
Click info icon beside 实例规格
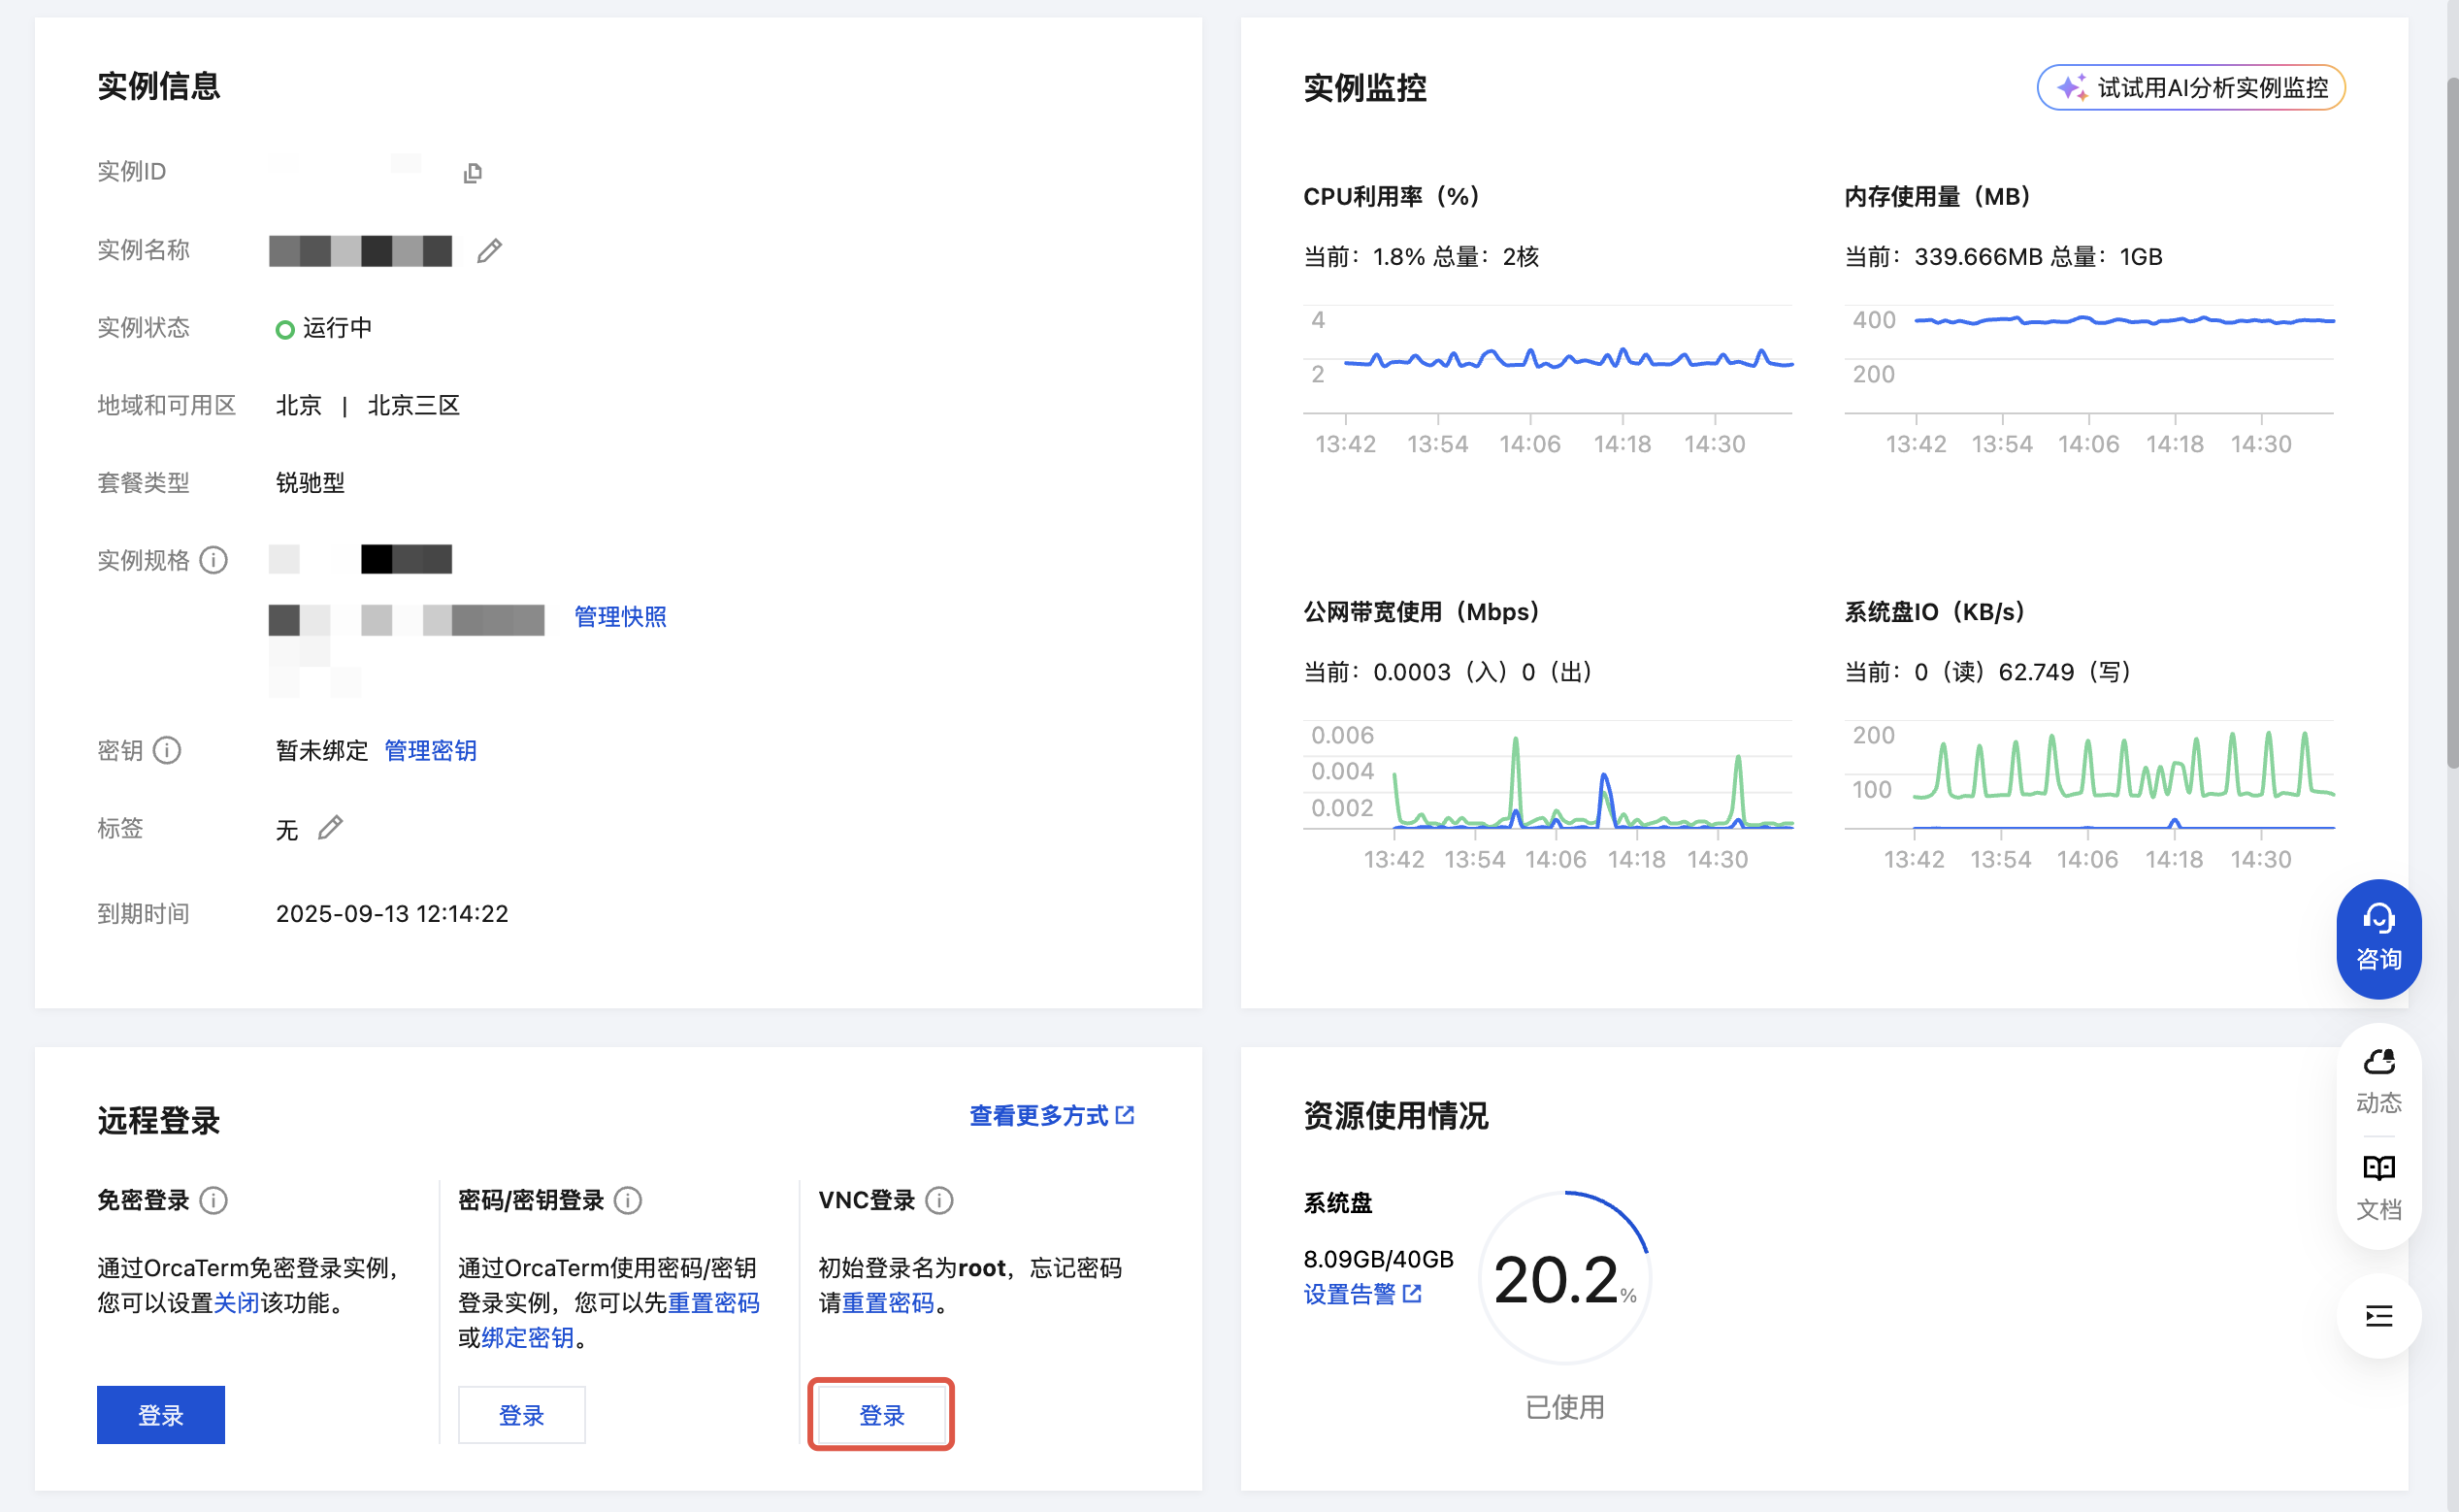(x=213, y=560)
